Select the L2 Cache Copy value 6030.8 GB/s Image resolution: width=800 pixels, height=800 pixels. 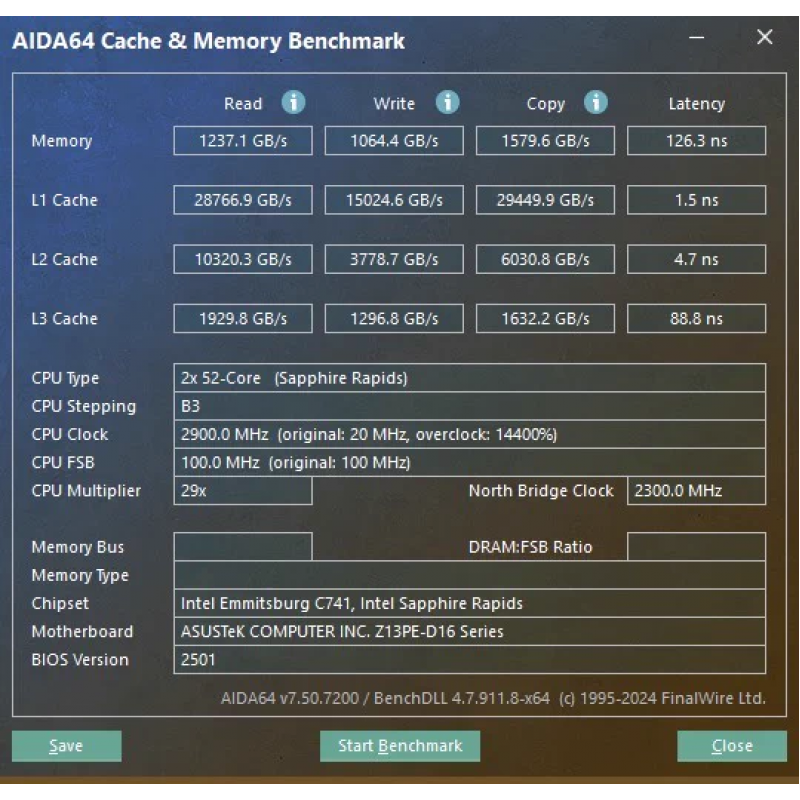point(545,259)
